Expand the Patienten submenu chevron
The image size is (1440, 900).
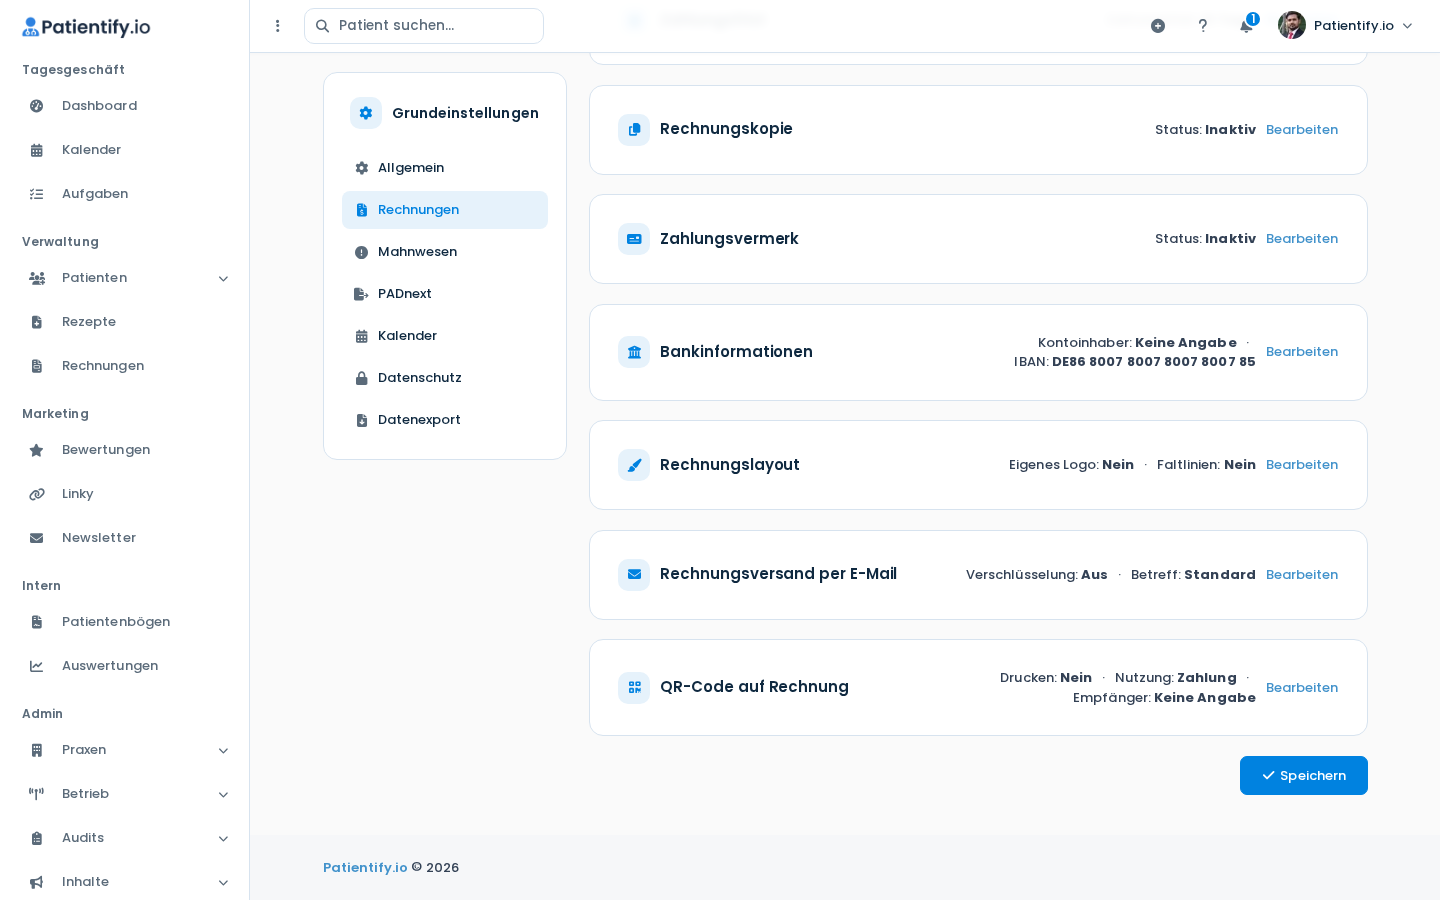[223, 279]
